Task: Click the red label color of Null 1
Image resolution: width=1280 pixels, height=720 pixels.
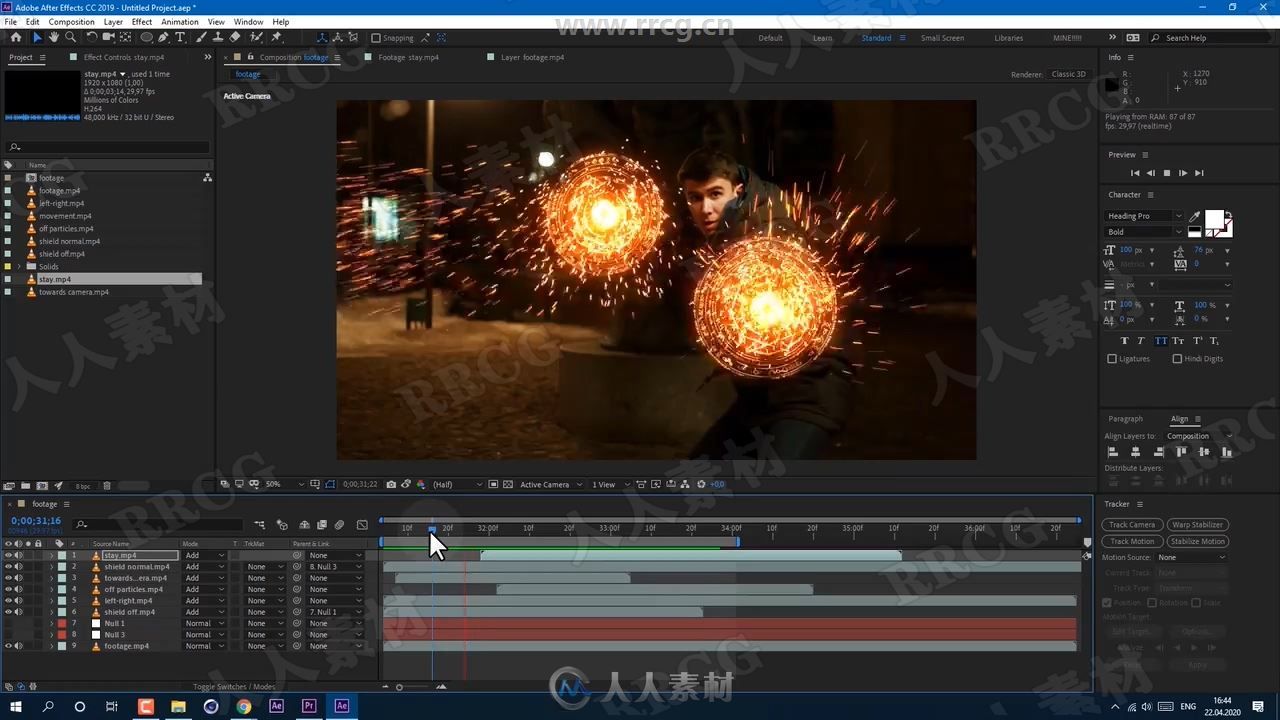Action: tap(61, 623)
